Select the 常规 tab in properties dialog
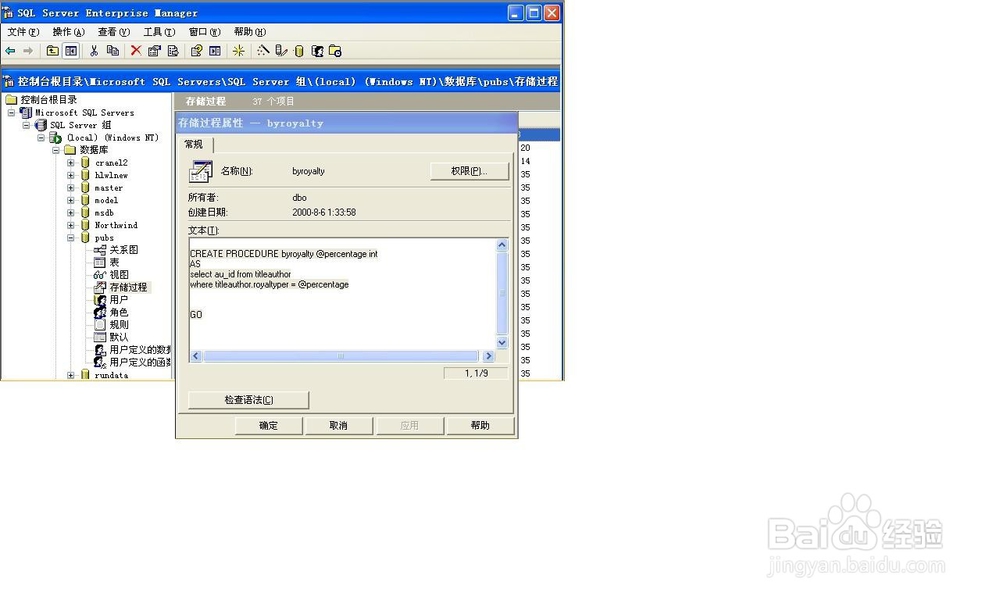1000x600 pixels. tap(194, 145)
